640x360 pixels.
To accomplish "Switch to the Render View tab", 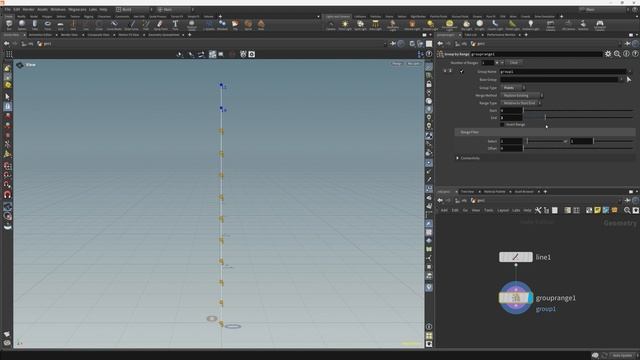I will [69, 35].
